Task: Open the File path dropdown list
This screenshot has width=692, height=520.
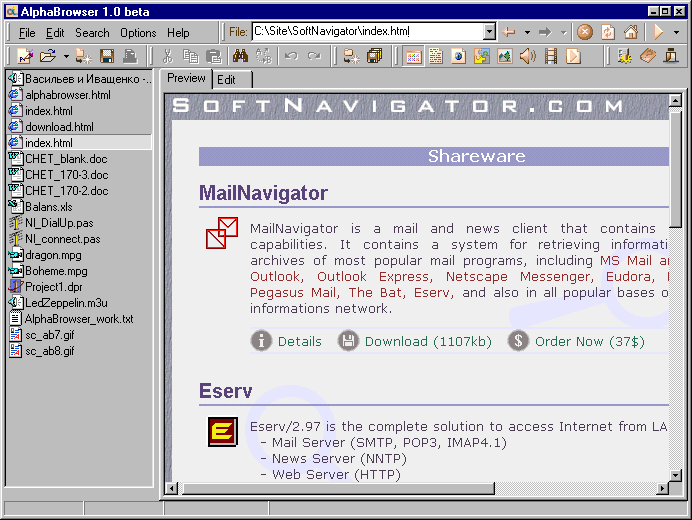Action: point(489,32)
